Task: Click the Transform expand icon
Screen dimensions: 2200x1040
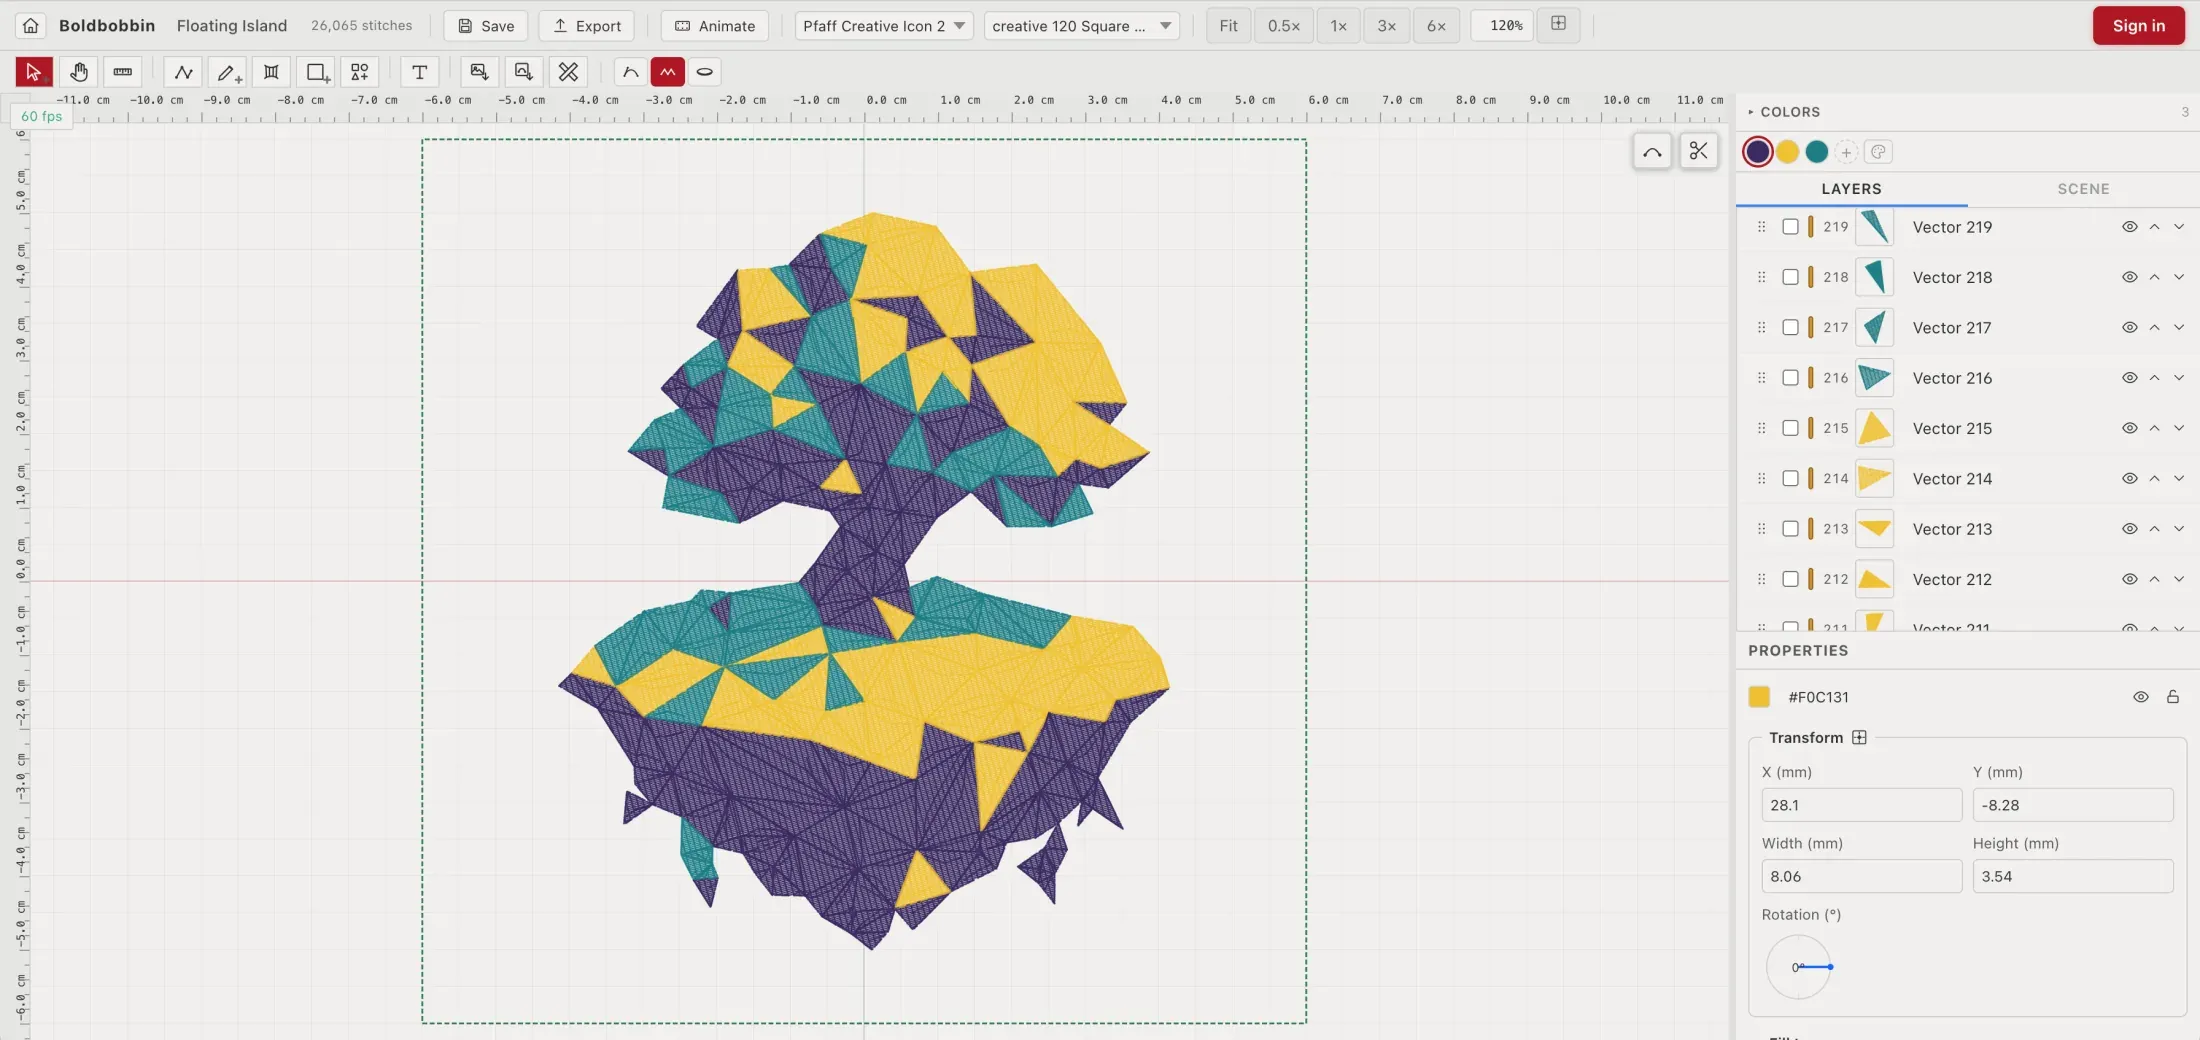Action: (1859, 738)
